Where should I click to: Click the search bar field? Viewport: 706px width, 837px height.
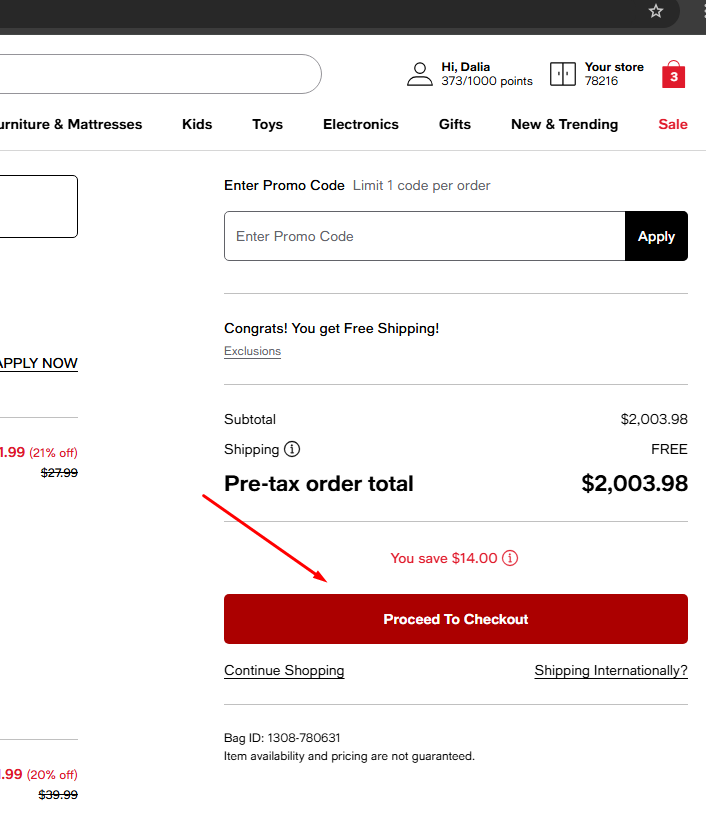[x=150, y=74]
